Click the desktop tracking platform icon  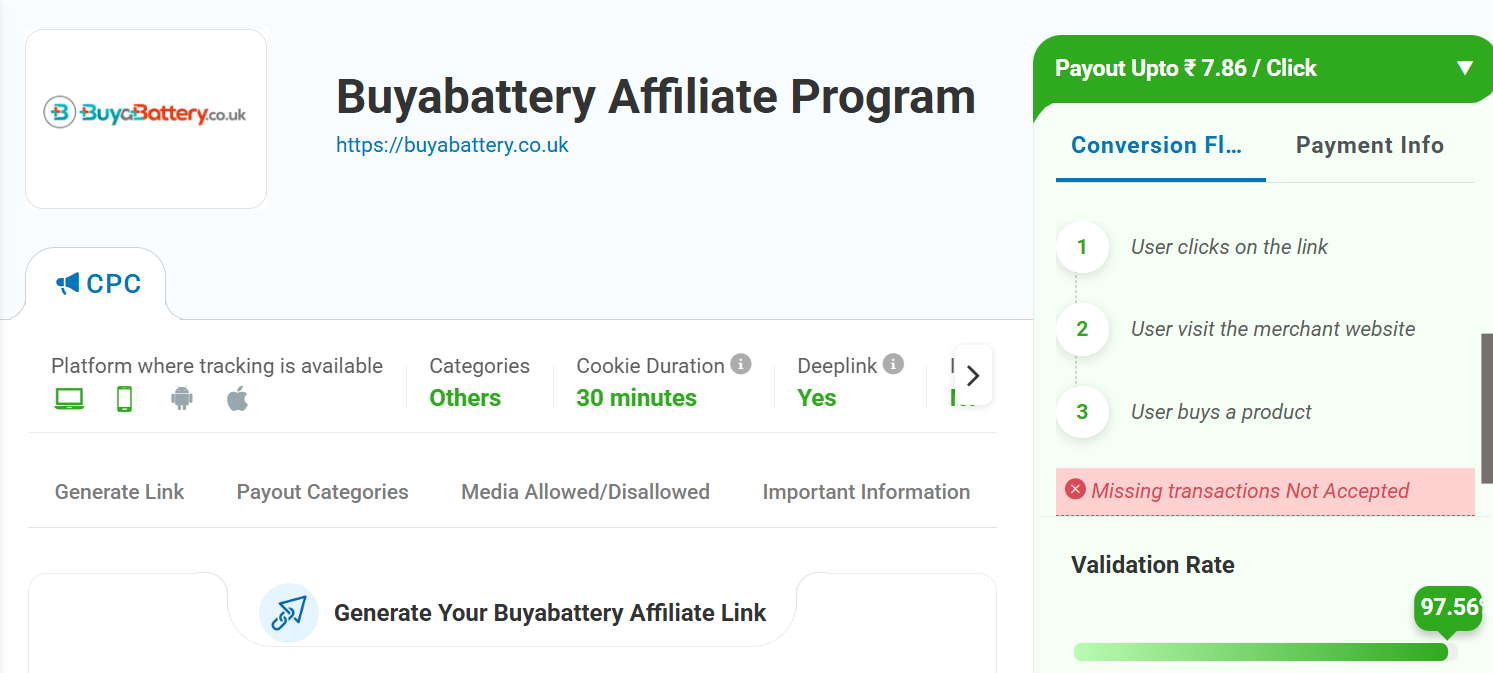click(69, 399)
